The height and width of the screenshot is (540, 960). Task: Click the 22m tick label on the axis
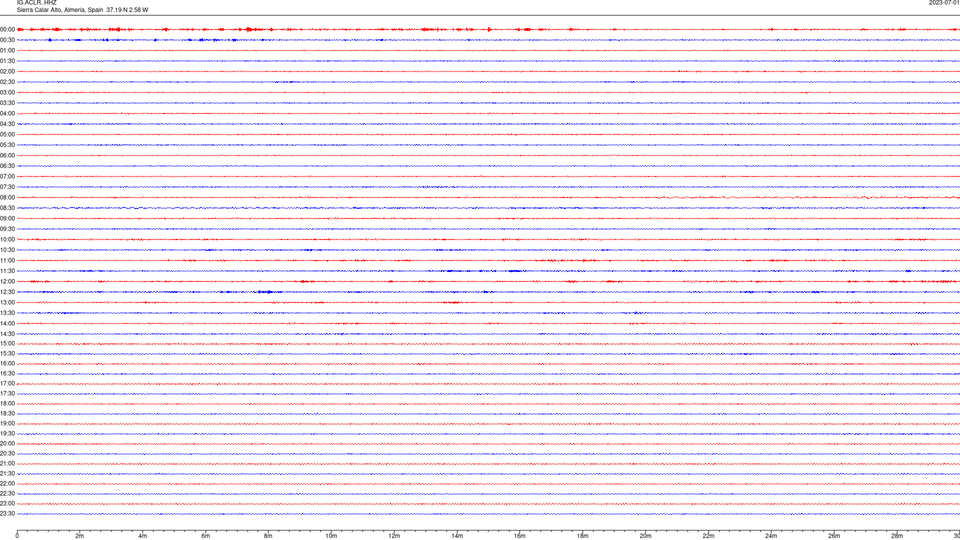pyautogui.click(x=708, y=536)
